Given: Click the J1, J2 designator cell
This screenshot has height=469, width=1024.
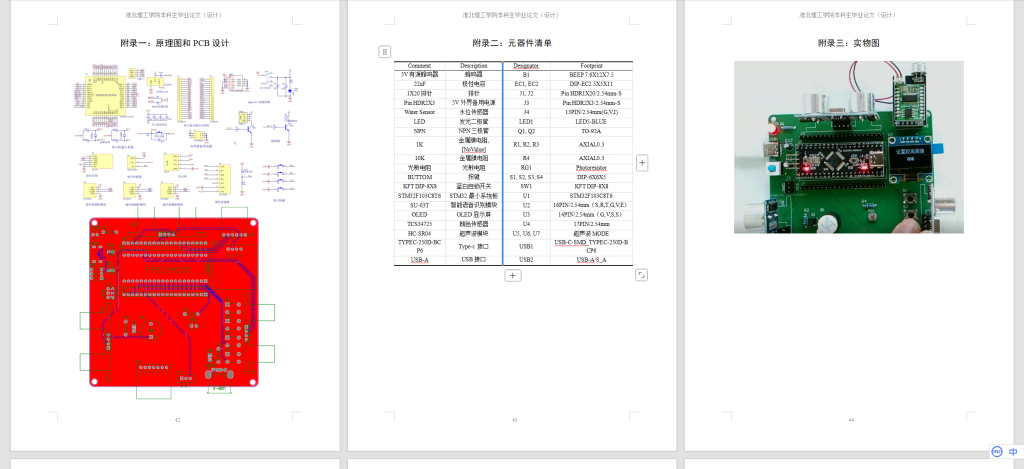Looking at the screenshot, I should point(526,93).
